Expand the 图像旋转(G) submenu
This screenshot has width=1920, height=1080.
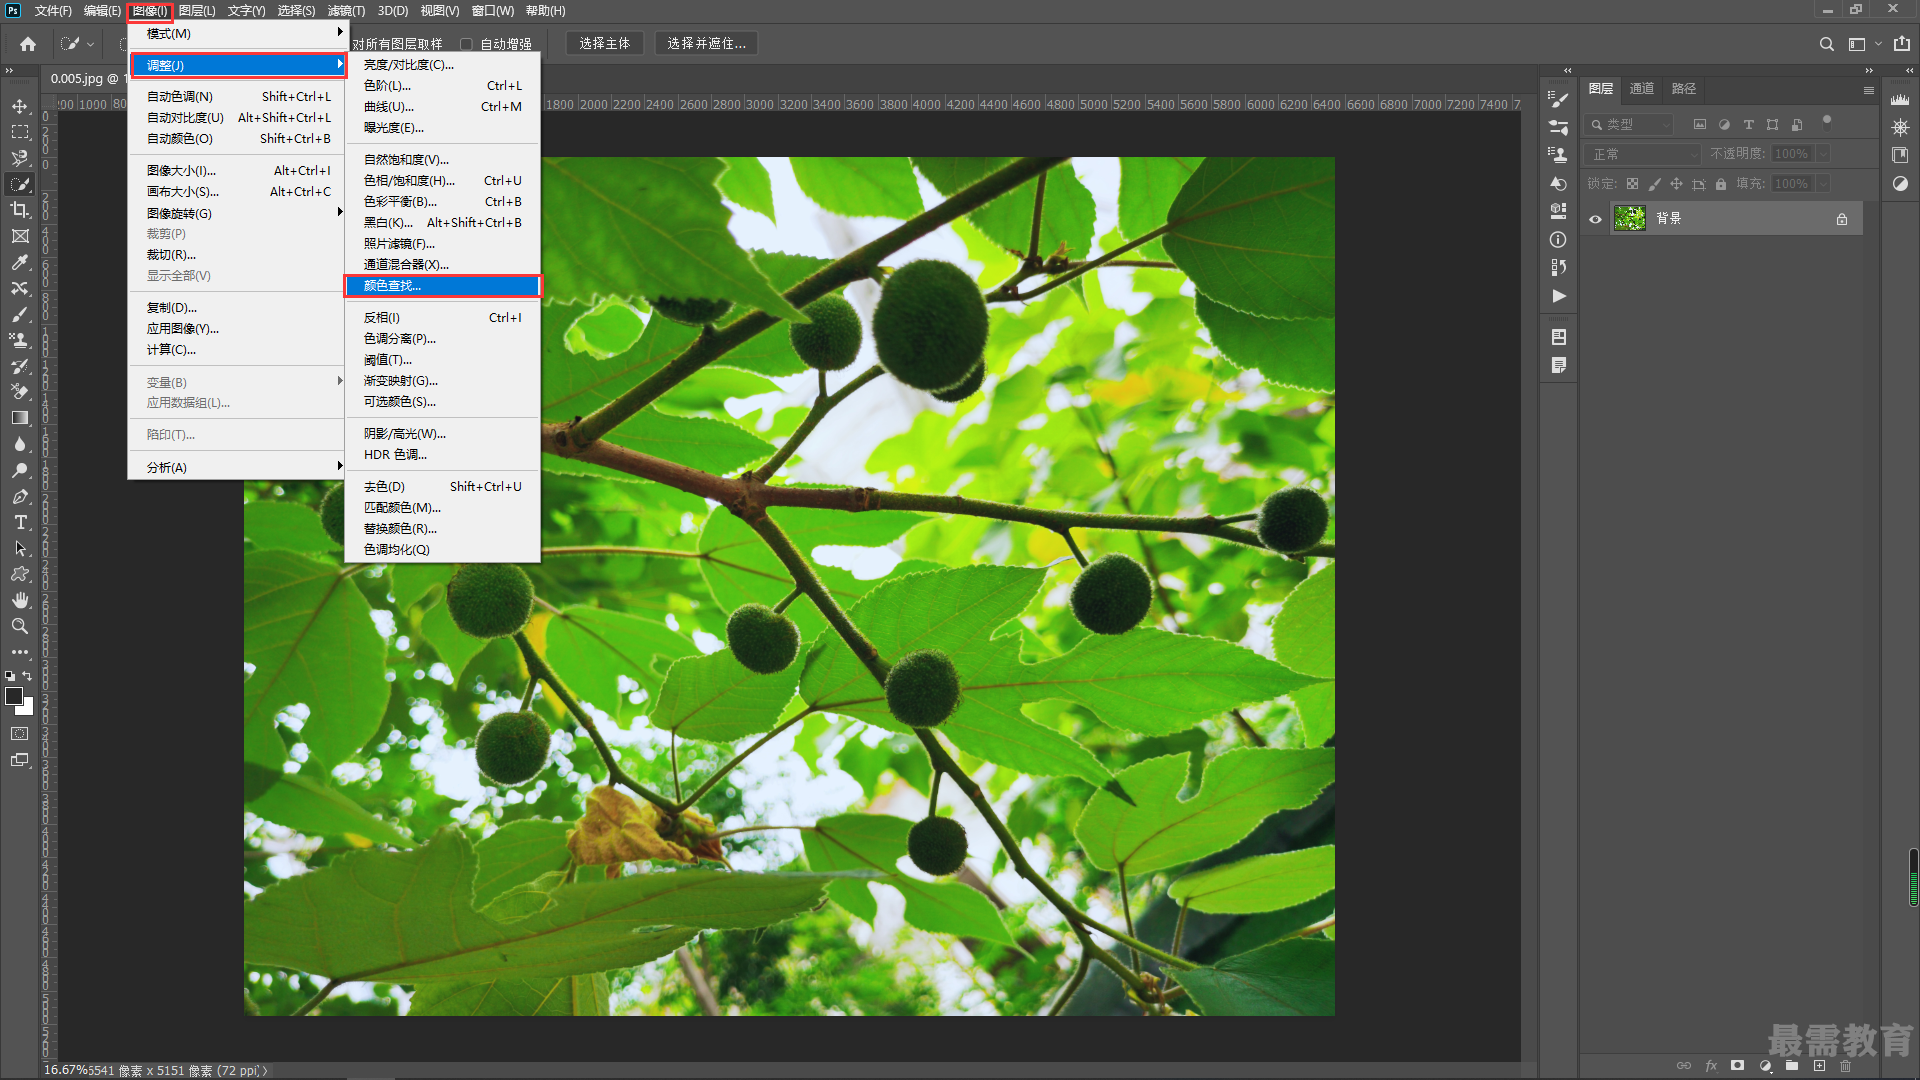(237, 213)
